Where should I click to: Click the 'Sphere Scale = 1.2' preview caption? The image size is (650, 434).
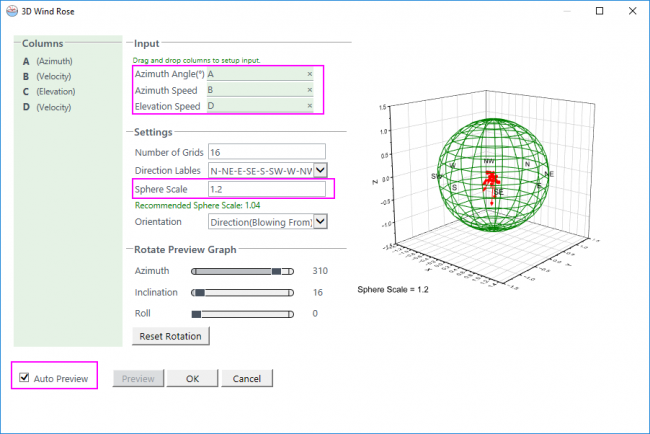pyautogui.click(x=393, y=289)
